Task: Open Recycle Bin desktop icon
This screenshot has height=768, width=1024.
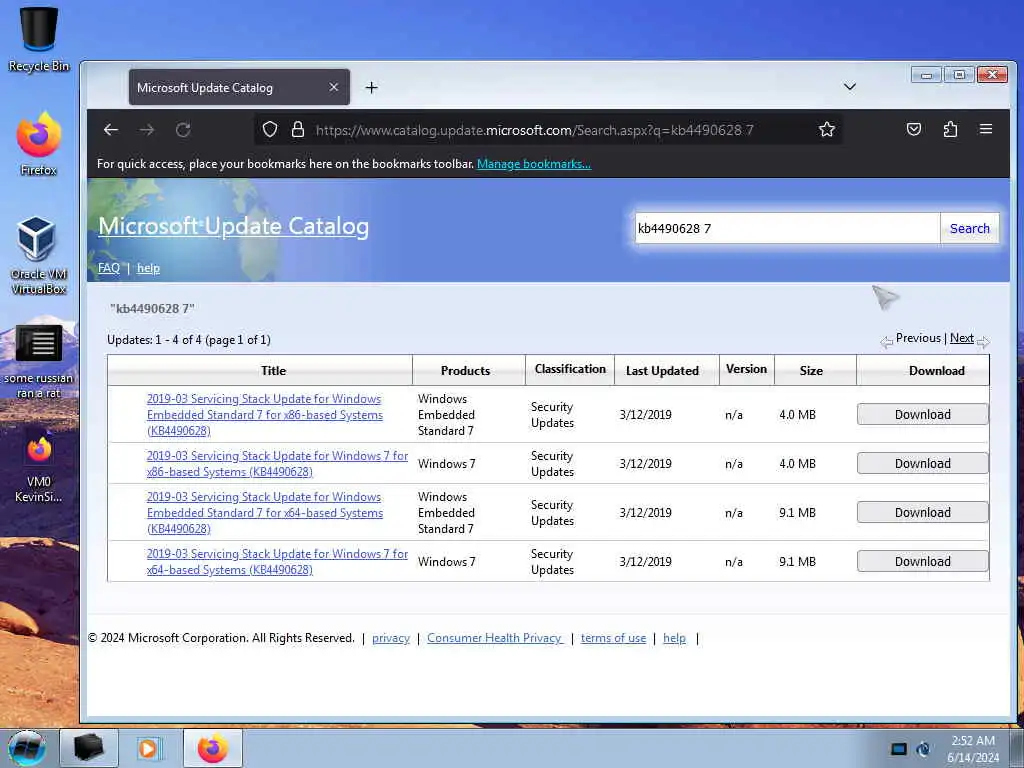Action: [x=39, y=39]
